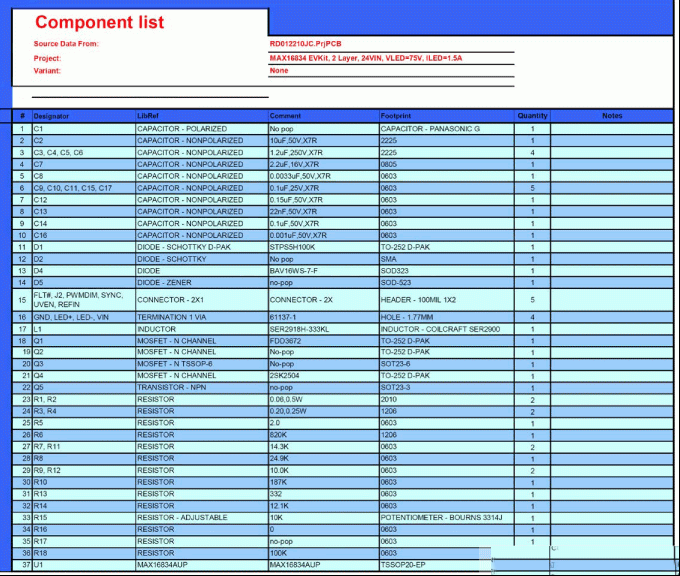
Task: Select 'DIODE - SCHOTTKY D-PAK' LibRef cell
Action: [x=202, y=247]
